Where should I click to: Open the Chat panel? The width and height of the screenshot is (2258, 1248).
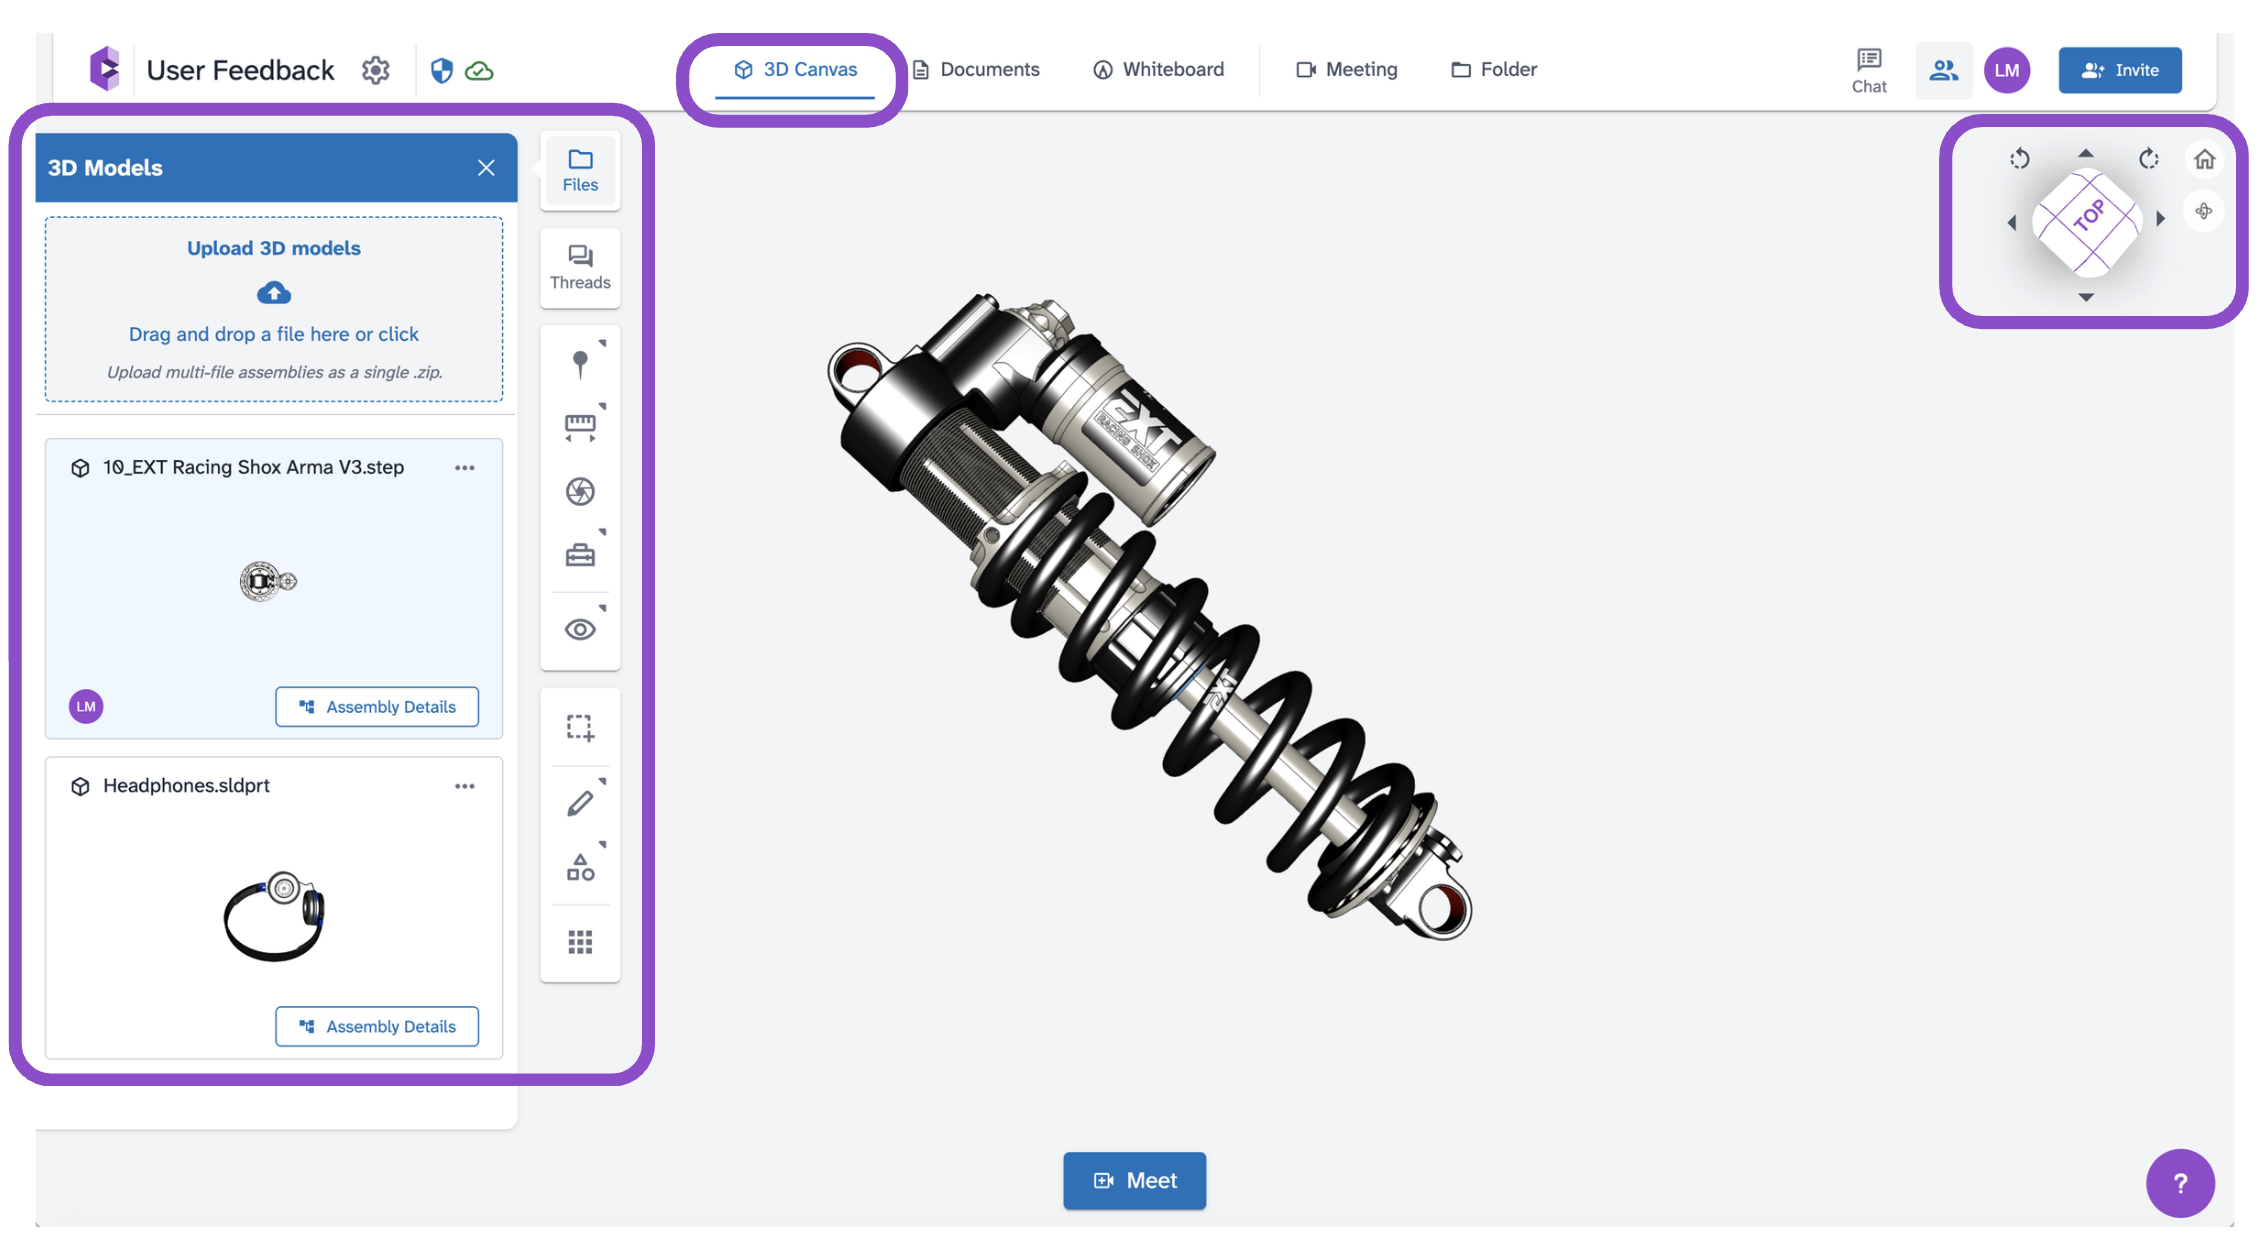click(1869, 70)
